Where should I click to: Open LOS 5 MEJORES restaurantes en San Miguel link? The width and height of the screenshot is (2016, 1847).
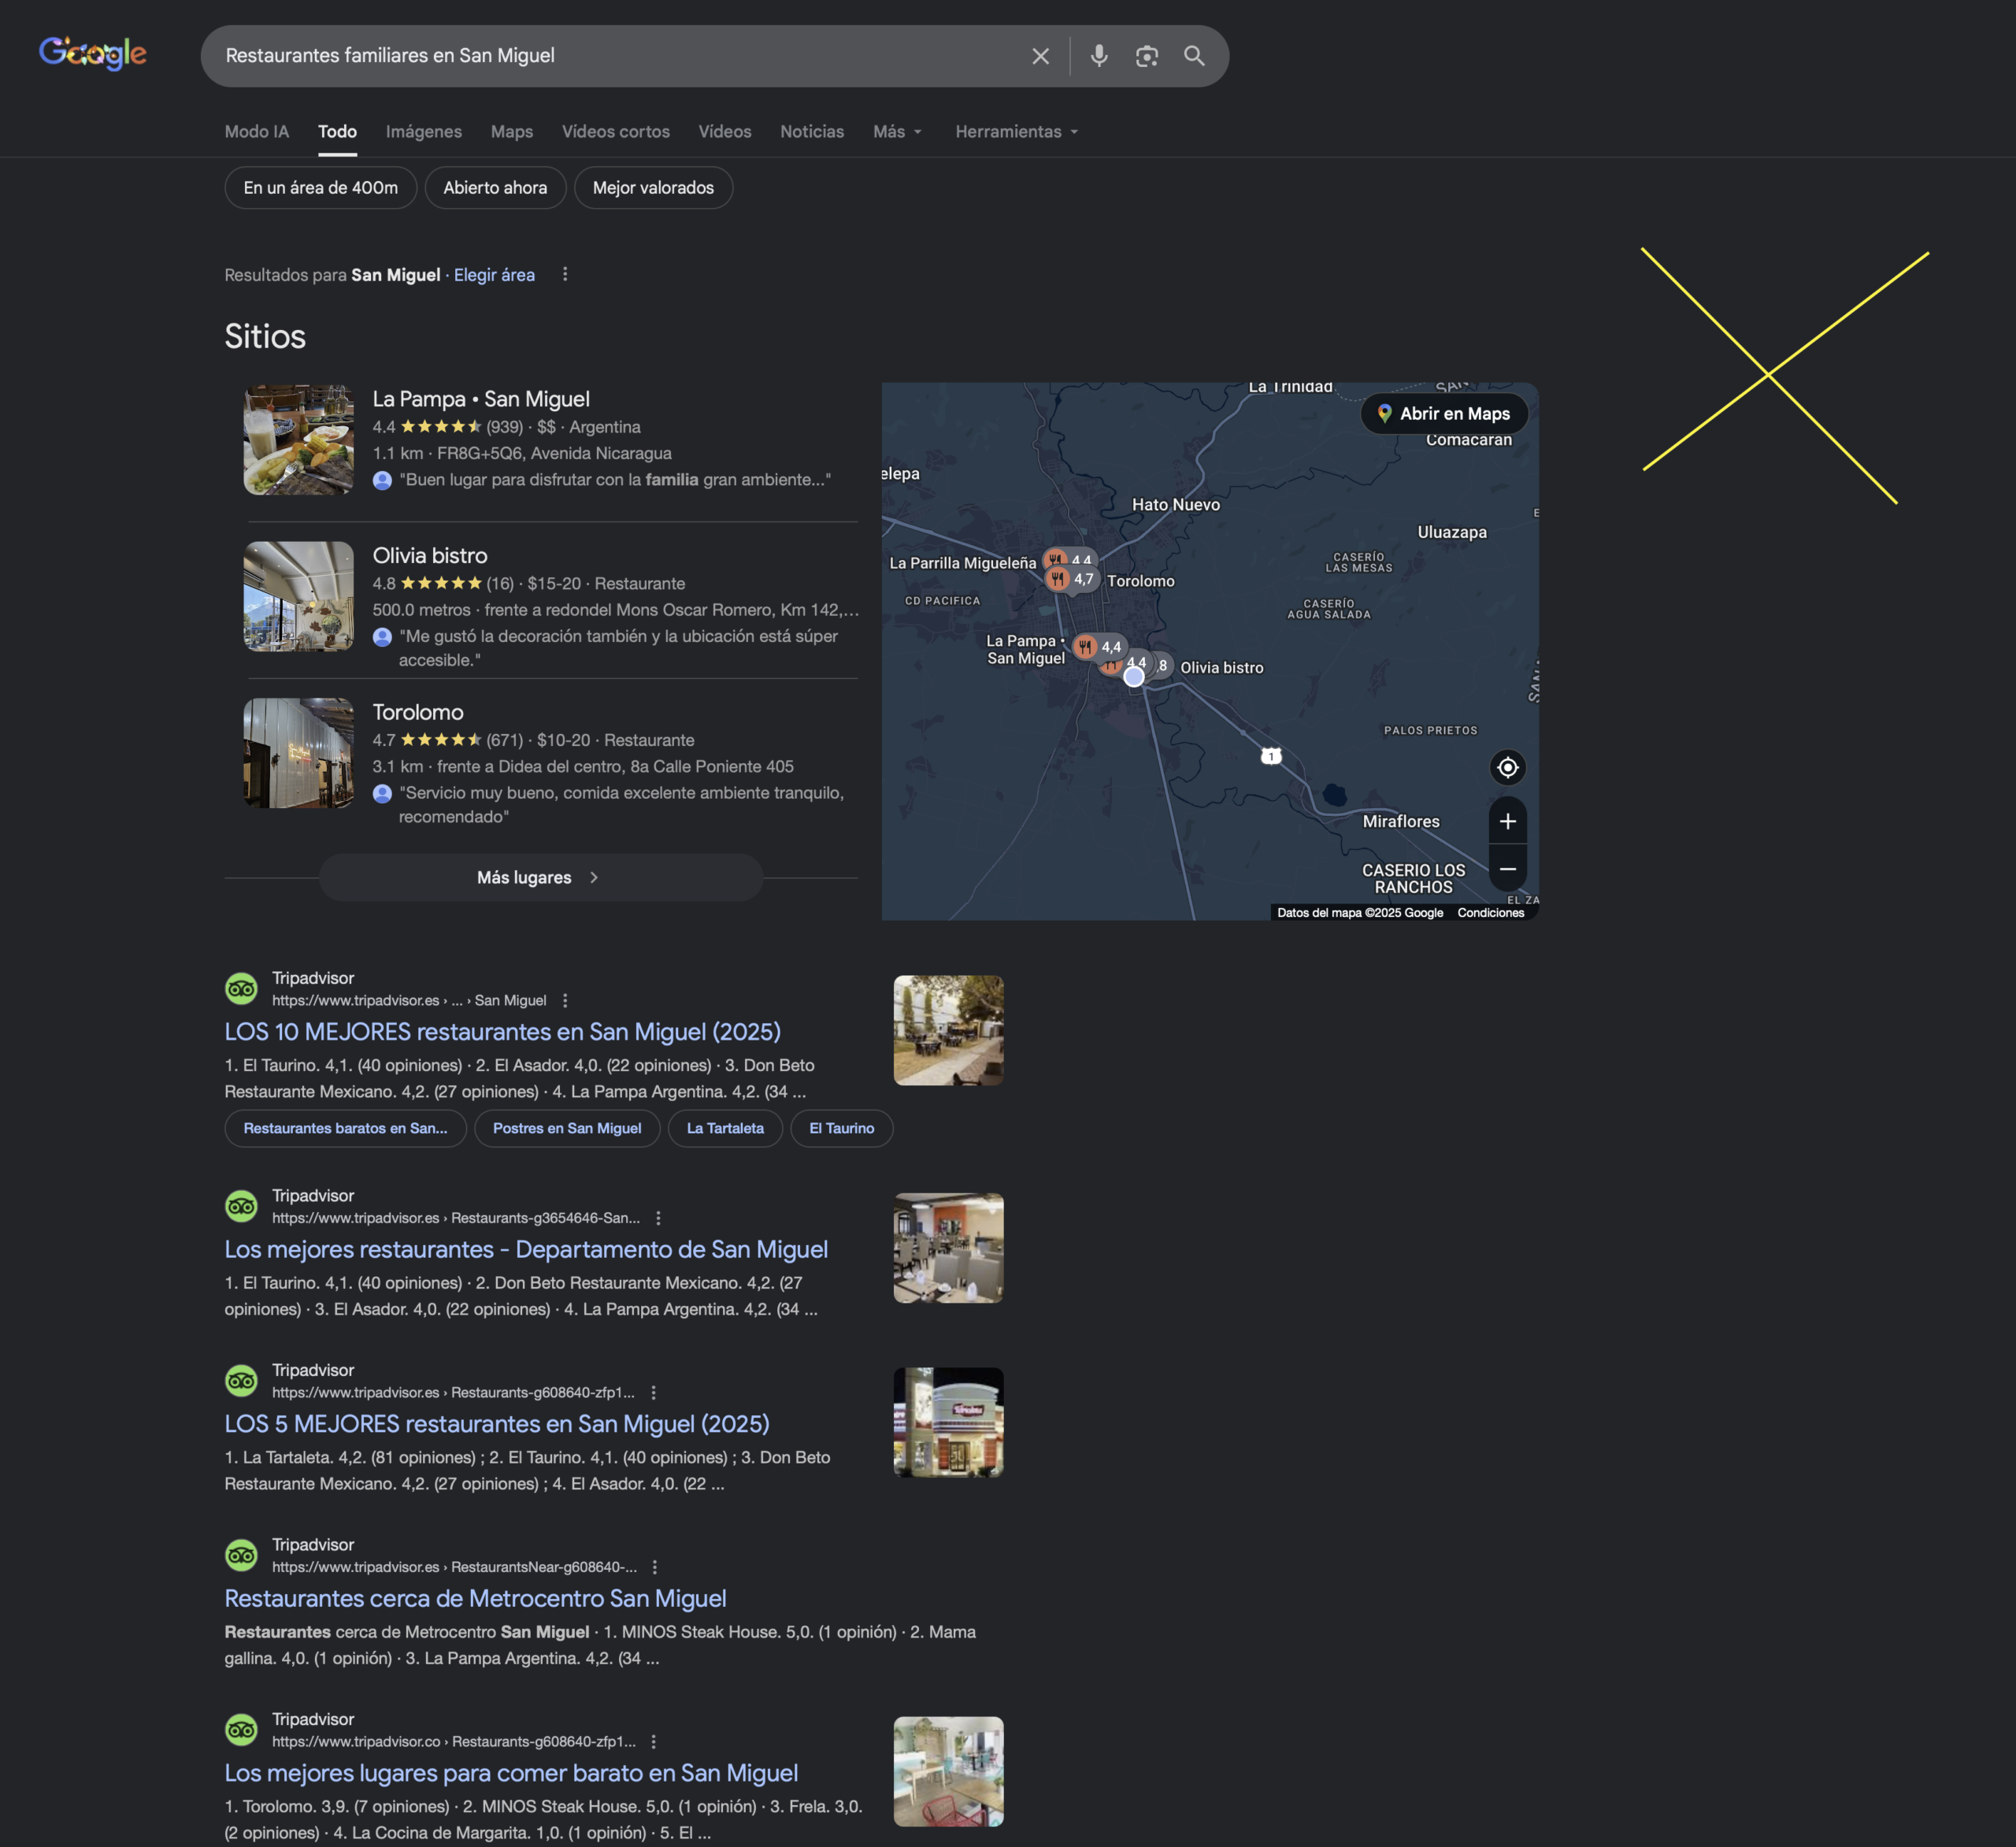[x=497, y=1424]
